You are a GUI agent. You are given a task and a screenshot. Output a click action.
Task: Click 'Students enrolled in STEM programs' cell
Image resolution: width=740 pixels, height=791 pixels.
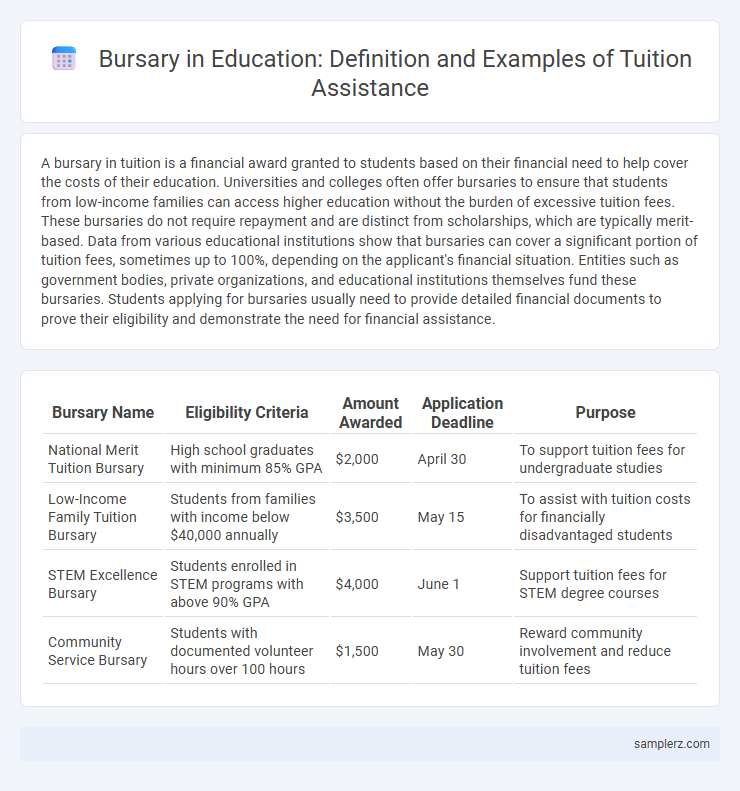click(247, 584)
